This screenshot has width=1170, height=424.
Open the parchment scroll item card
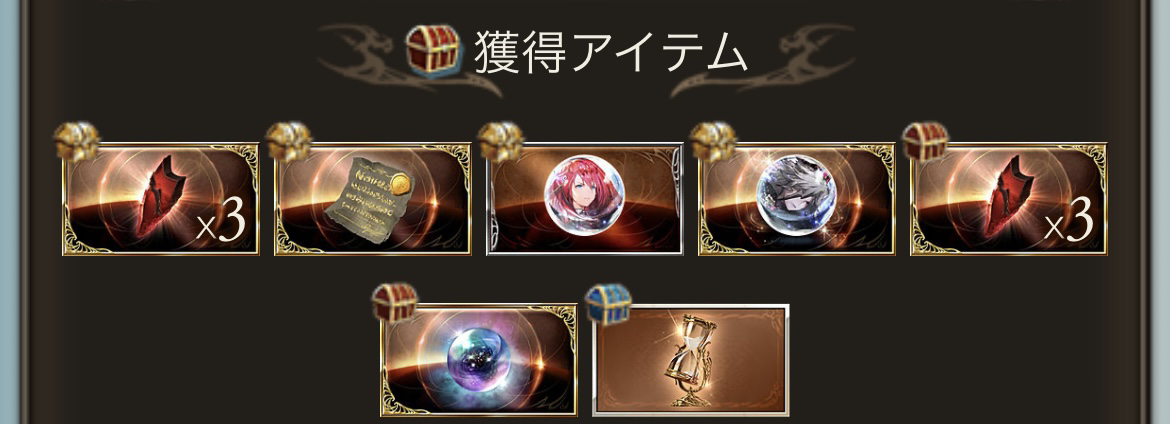coord(372,199)
